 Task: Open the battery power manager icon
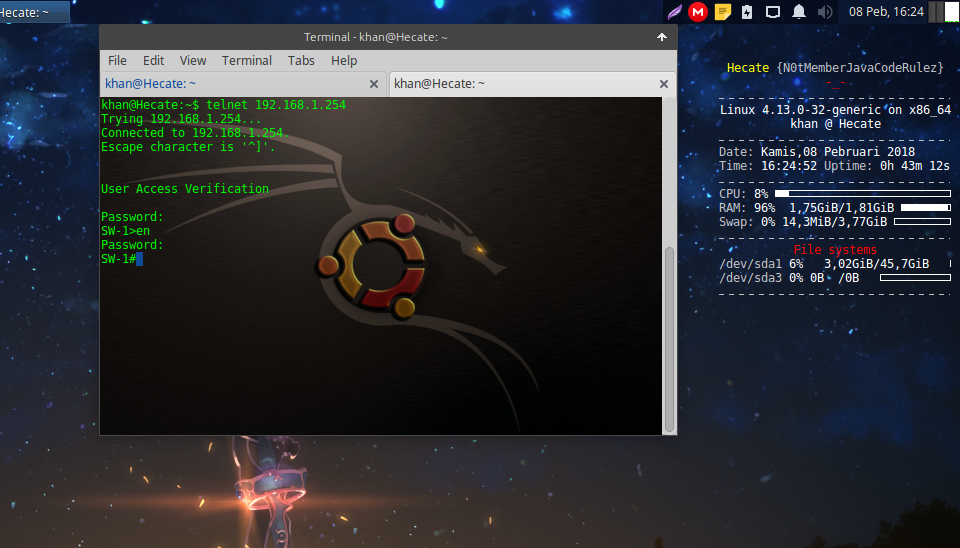point(747,12)
